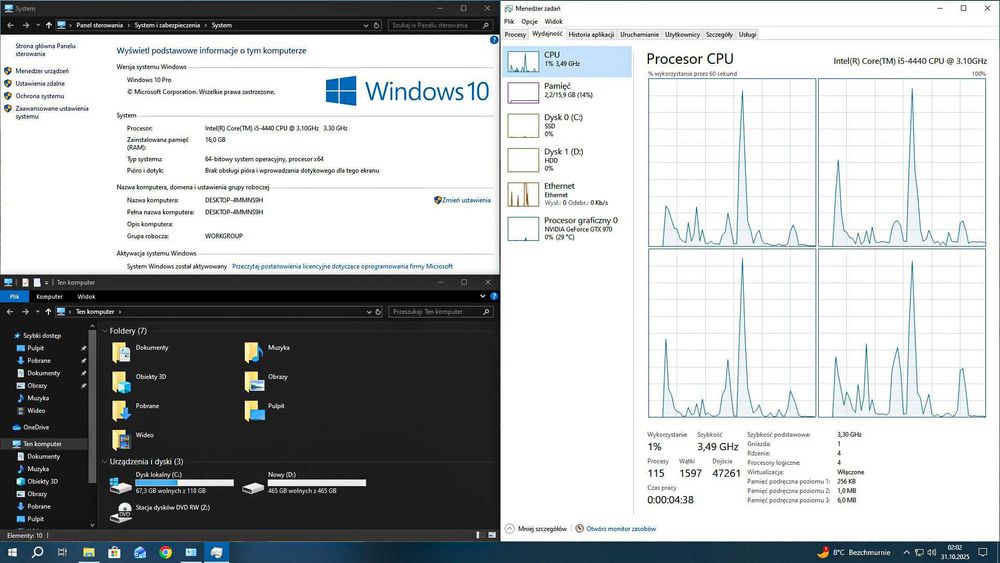This screenshot has height=563, width=1000.
Task: Open the Pobrane folder in the Foldery group
Action: [x=135, y=409]
